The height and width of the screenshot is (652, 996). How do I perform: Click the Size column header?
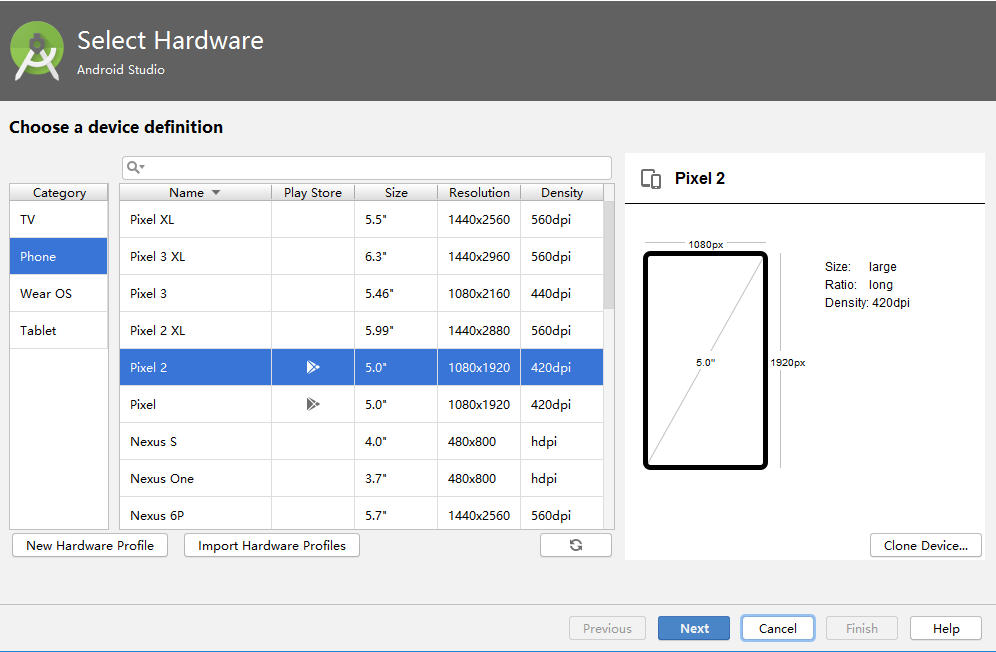pyautogui.click(x=396, y=193)
